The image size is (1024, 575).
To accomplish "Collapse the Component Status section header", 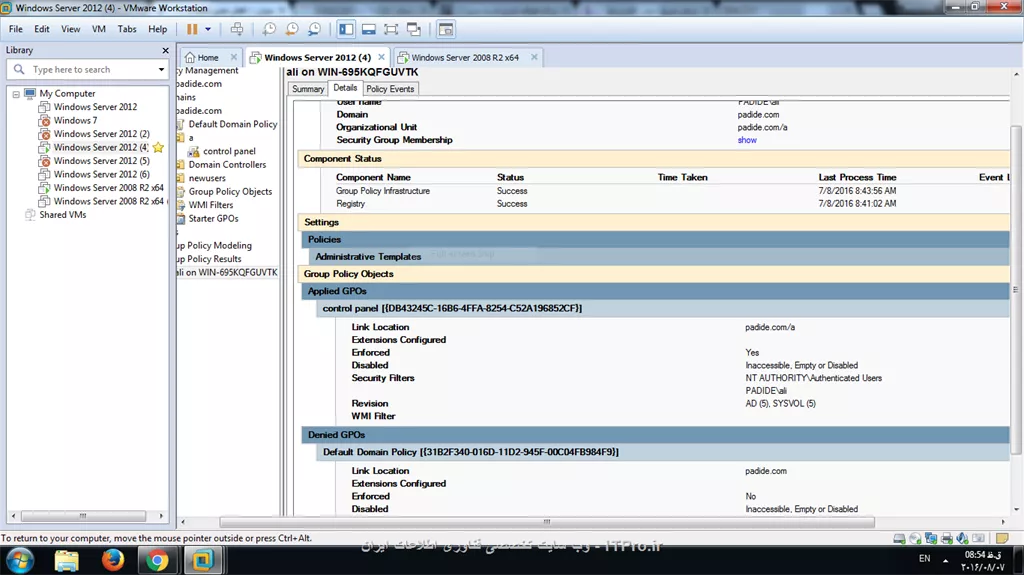I will pyautogui.click(x=653, y=159).
